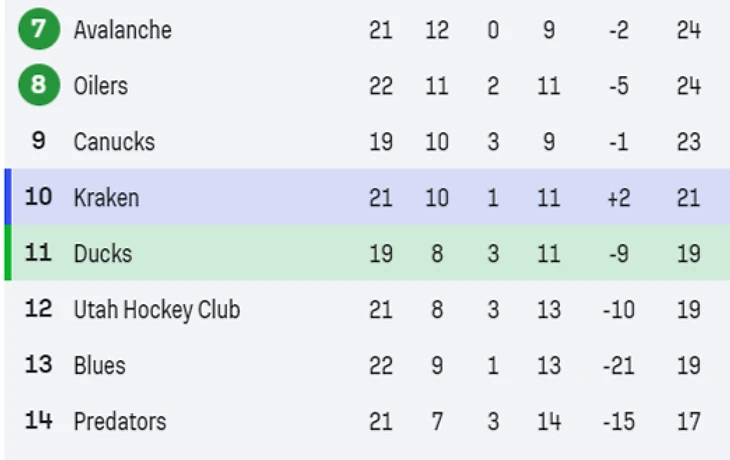Screen dimensions: 730x460
Task: Click the blue marker bar on Kraken row
Action: coord(7,196)
